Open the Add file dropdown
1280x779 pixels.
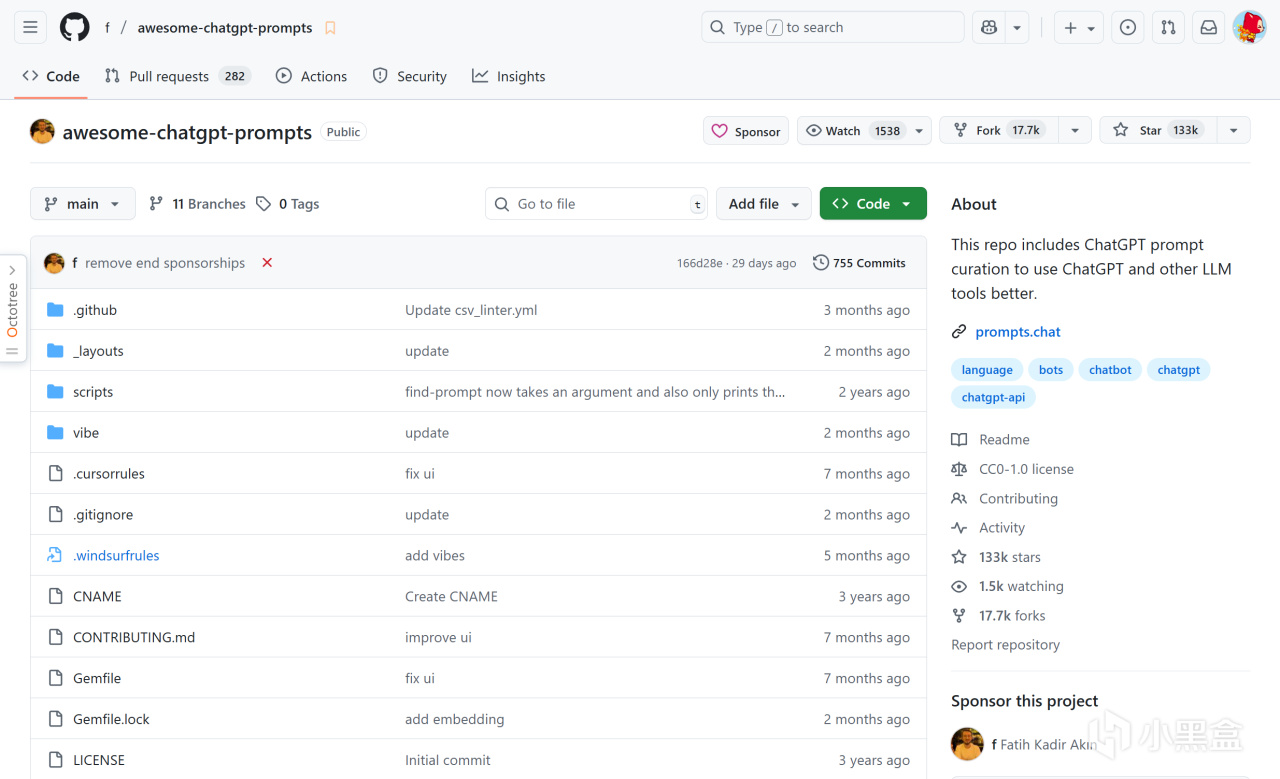click(764, 204)
